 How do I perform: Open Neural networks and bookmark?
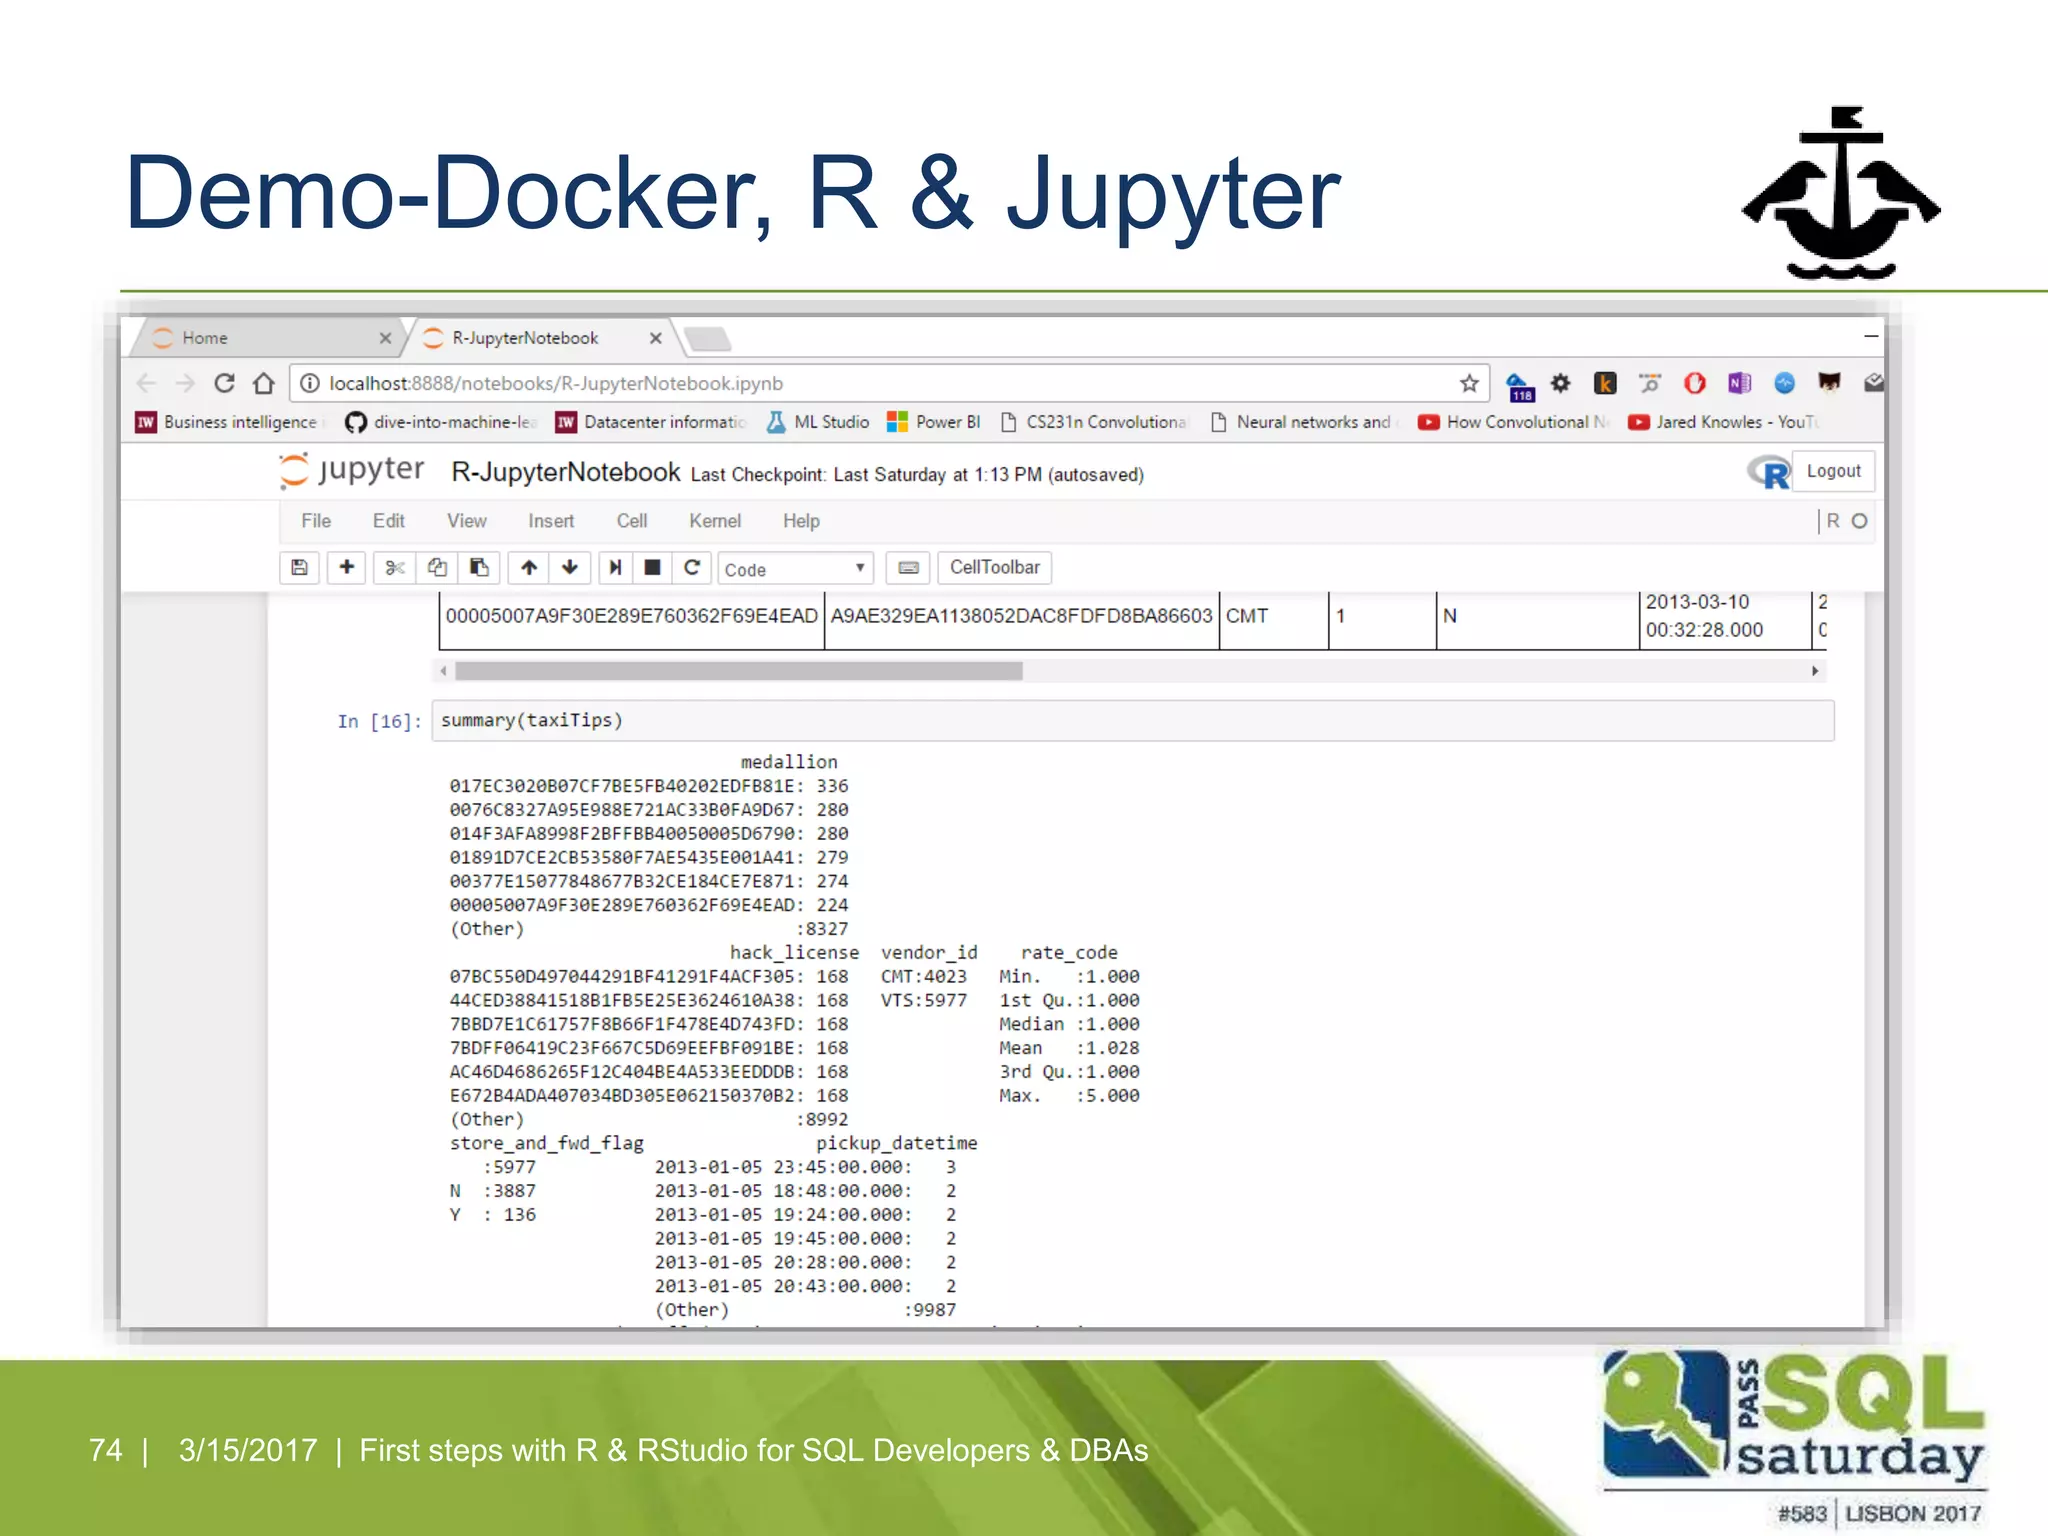tap(1303, 422)
